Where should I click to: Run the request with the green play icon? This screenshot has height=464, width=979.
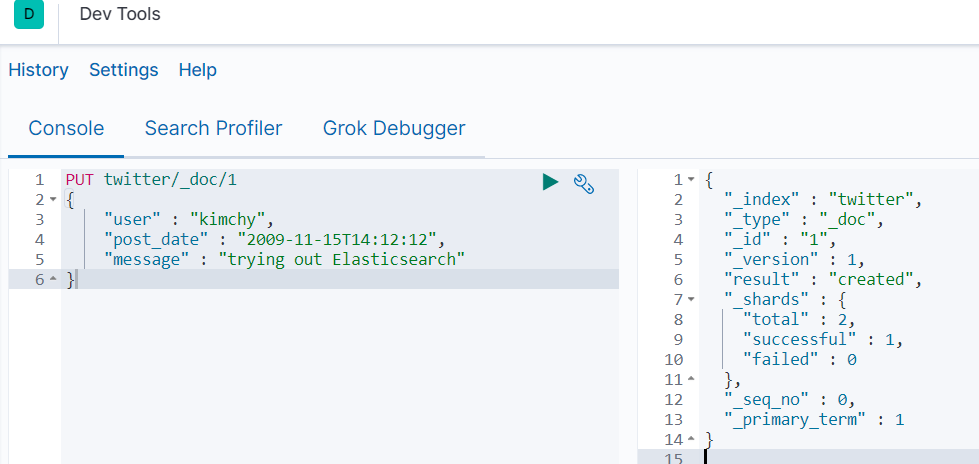pyautogui.click(x=550, y=182)
